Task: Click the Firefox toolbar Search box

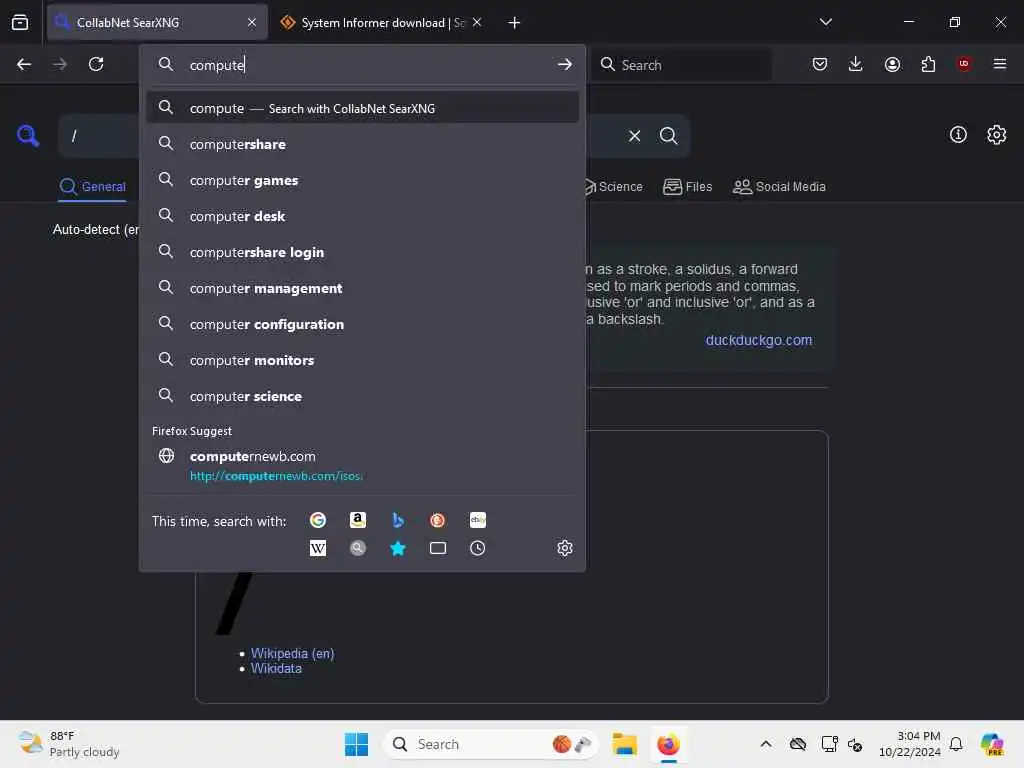Action: (x=681, y=64)
